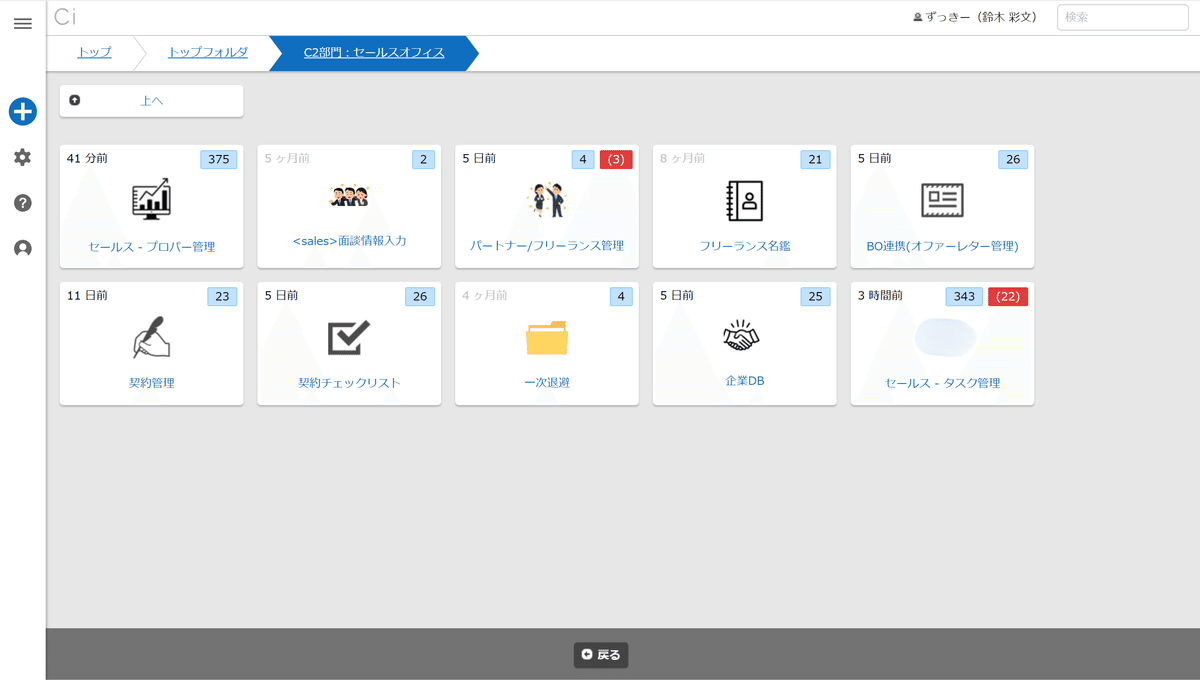Click the 375 record count badge
This screenshot has width=1200, height=680.
pyautogui.click(x=219, y=159)
